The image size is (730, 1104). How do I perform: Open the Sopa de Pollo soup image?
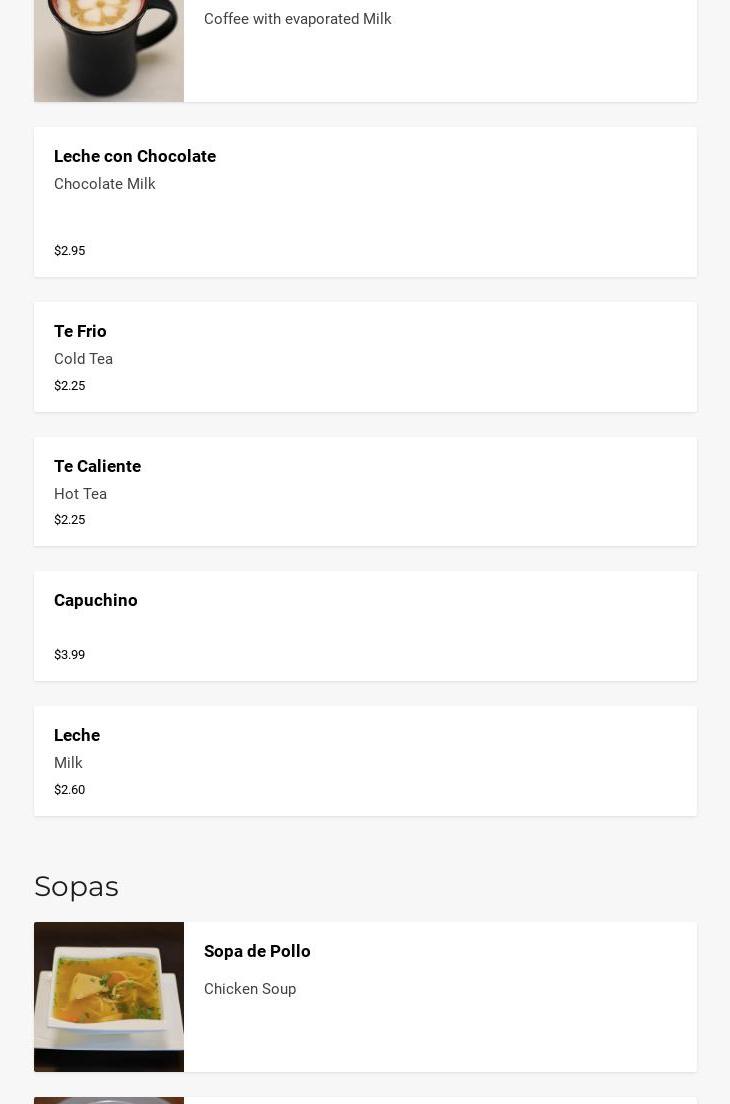click(108, 996)
